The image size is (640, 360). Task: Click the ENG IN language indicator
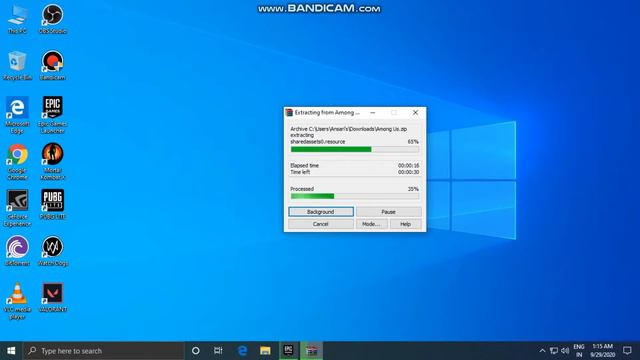click(x=579, y=351)
